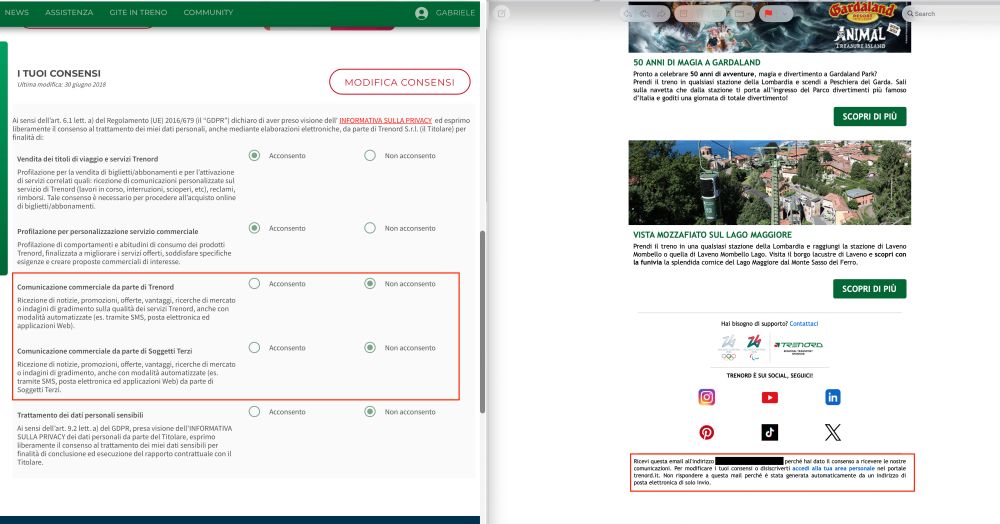The image size is (1000, 524).
Task: Click the compose new message icon in Mail
Action: 503,13
